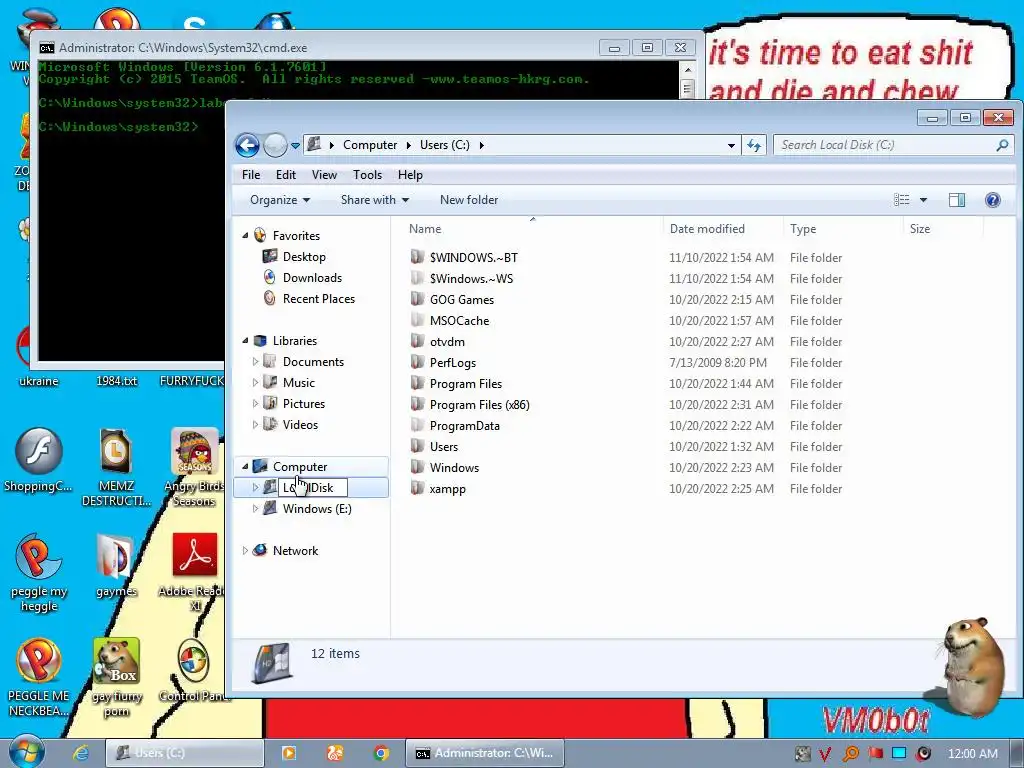Viewport: 1024px width, 768px height.
Task: Open Google Chrome from the taskbar
Action: [x=381, y=753]
